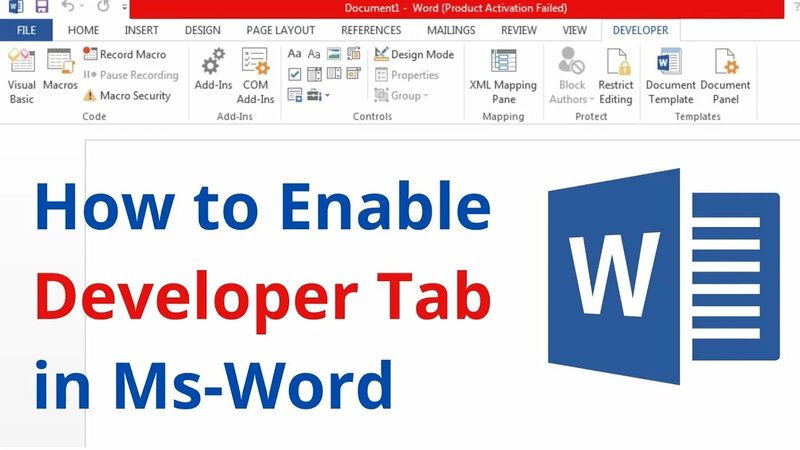The height and width of the screenshot is (450, 800).
Task: Insert Plain Text content control
Action: coord(314,54)
